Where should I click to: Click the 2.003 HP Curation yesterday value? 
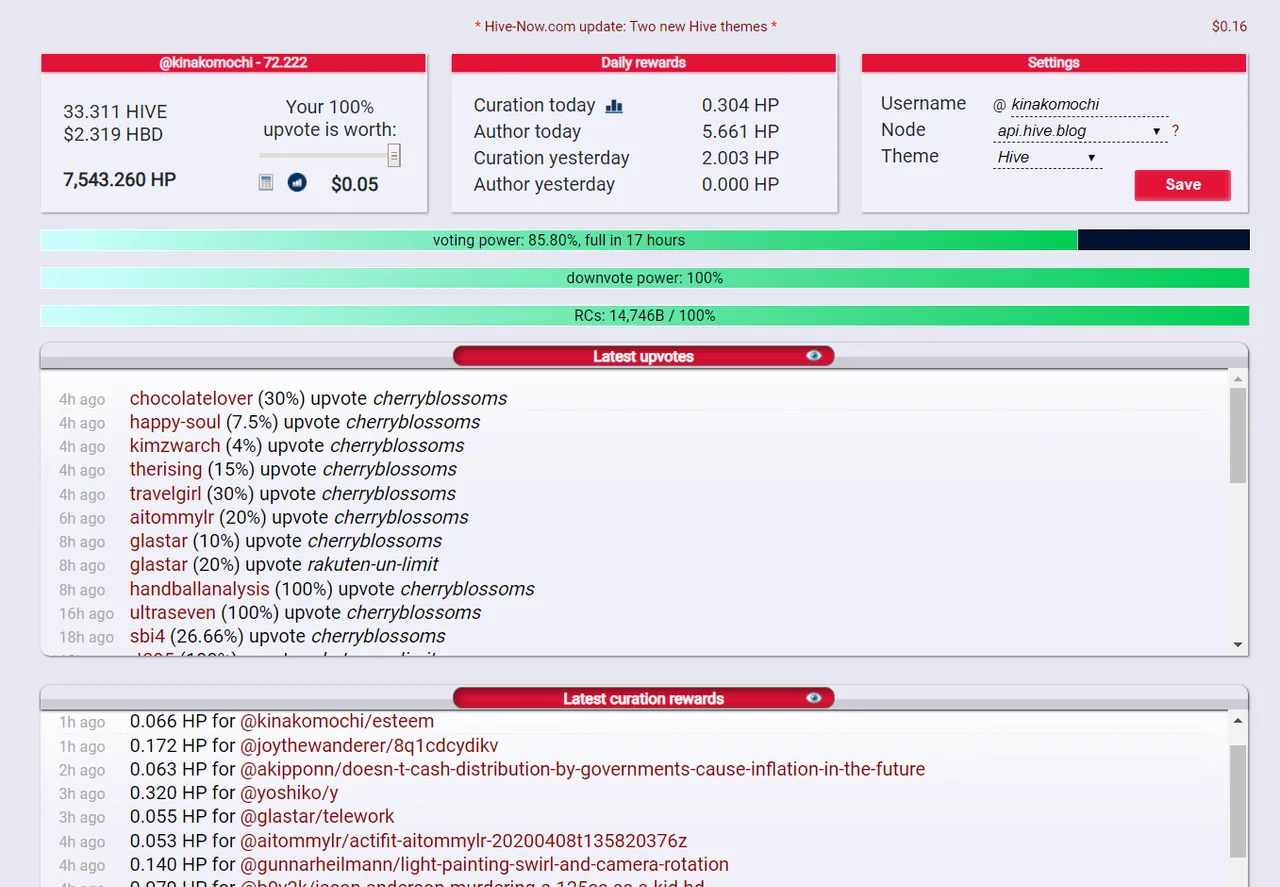click(740, 158)
